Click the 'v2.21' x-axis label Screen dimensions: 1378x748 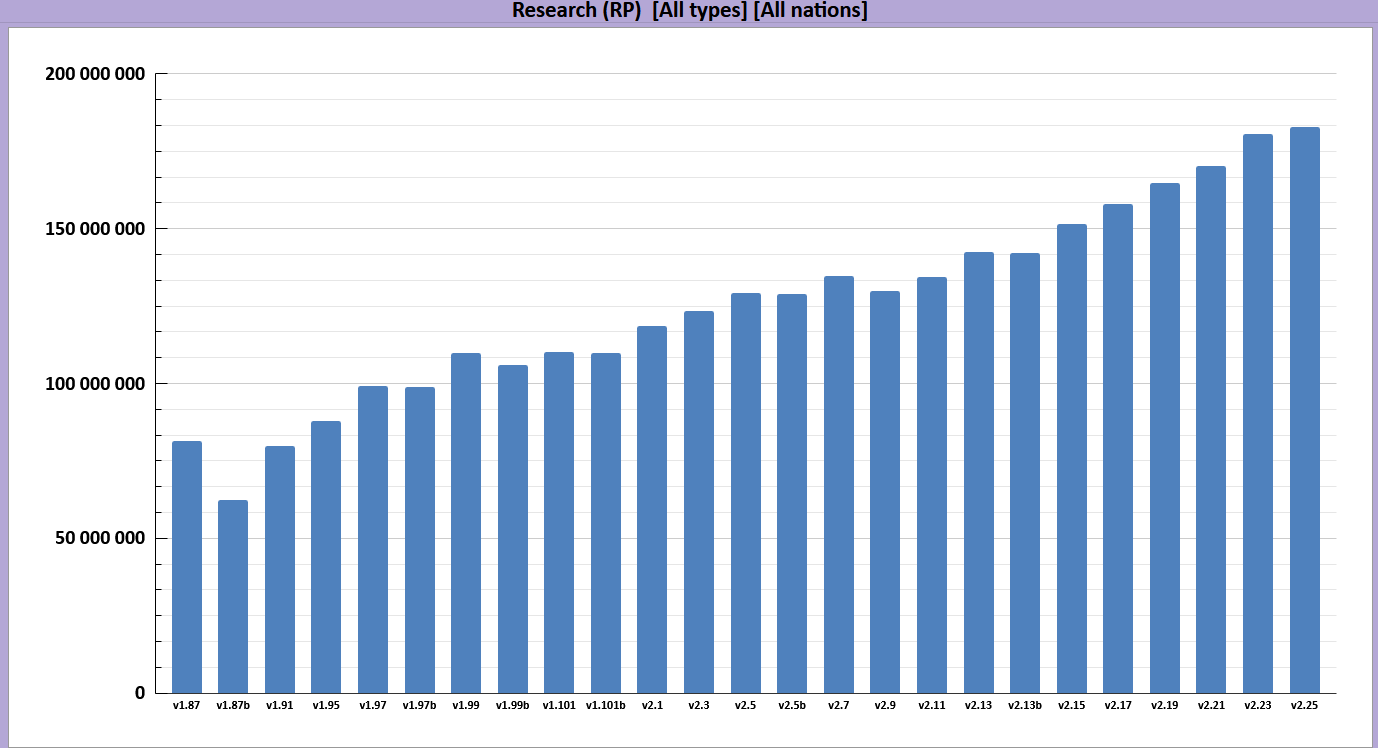[1211, 706]
